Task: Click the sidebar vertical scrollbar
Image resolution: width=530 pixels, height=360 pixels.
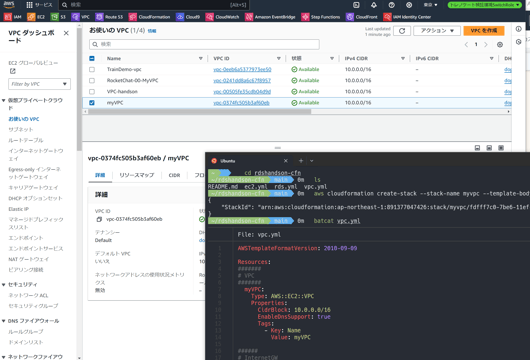Action: click(79, 90)
